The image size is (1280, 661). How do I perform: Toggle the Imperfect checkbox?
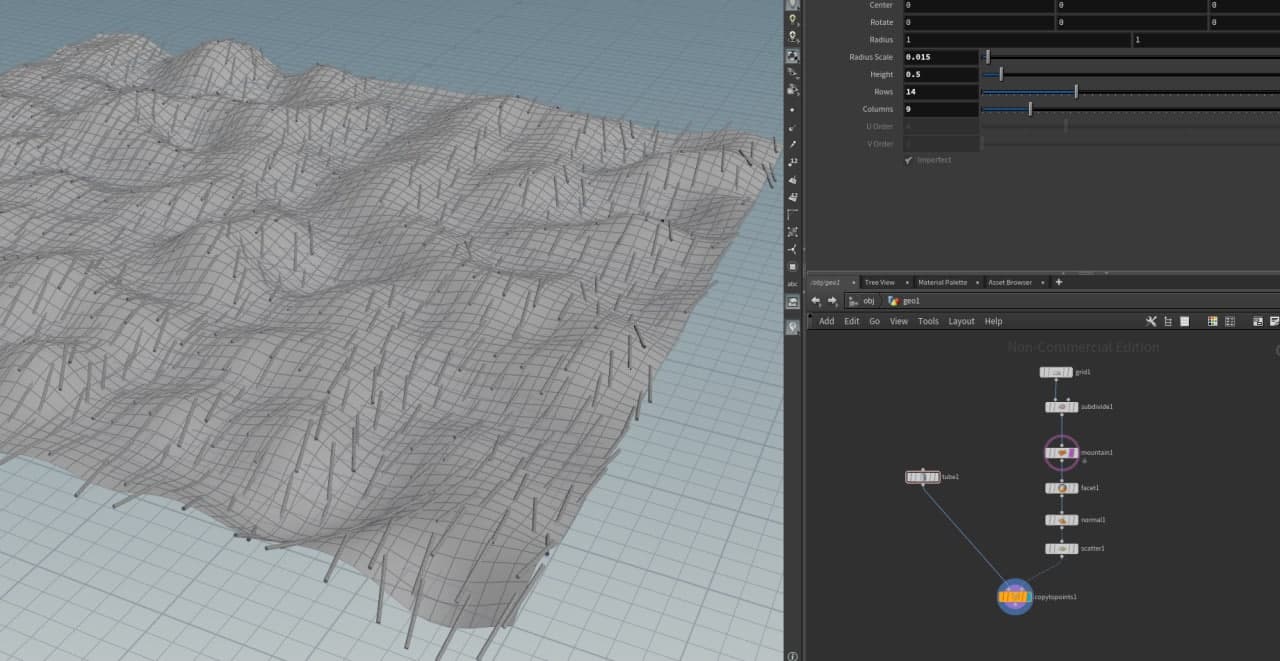[909, 160]
